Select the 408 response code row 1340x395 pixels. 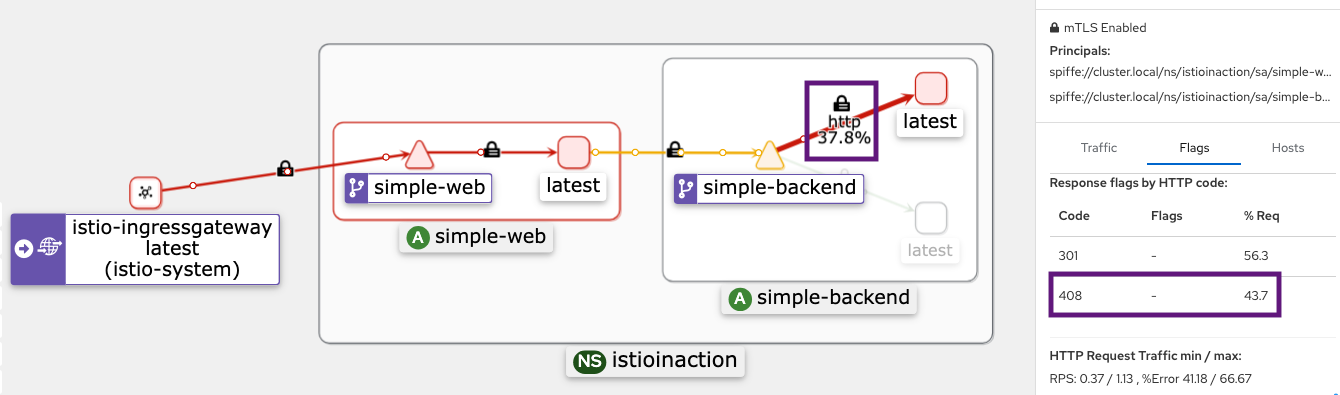point(1164,295)
